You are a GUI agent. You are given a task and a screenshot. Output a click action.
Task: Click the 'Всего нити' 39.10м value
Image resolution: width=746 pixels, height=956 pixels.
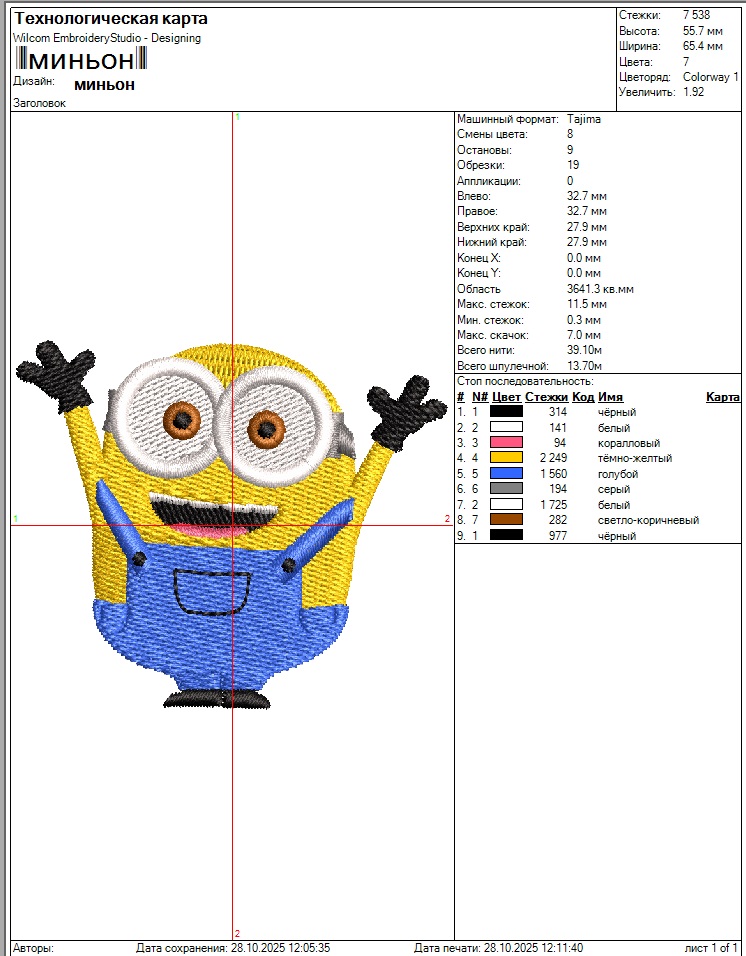(x=585, y=351)
